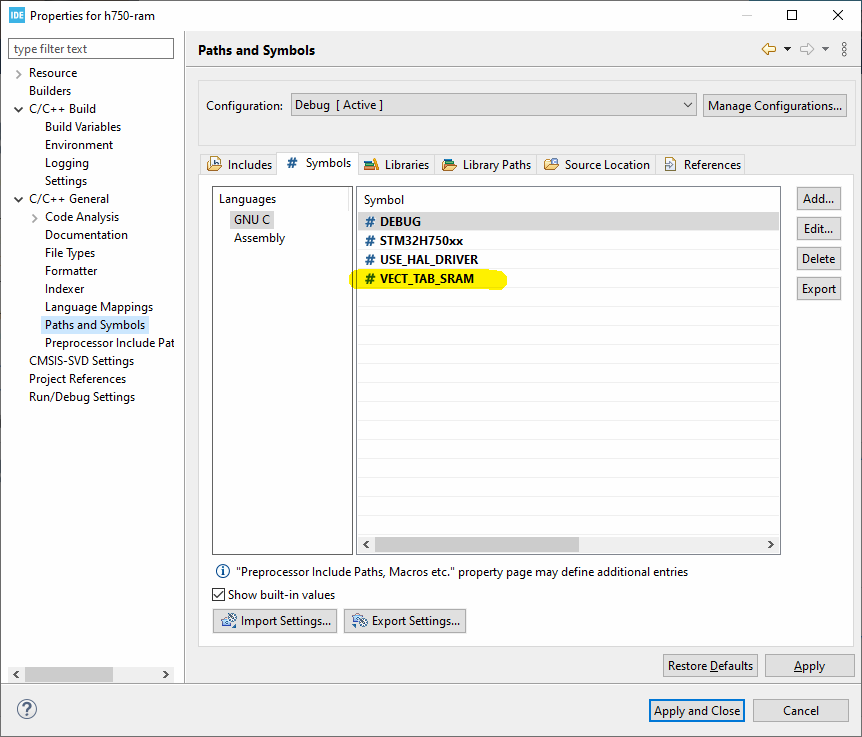Click the type filter text field
This screenshot has height=737, width=862.
91,48
